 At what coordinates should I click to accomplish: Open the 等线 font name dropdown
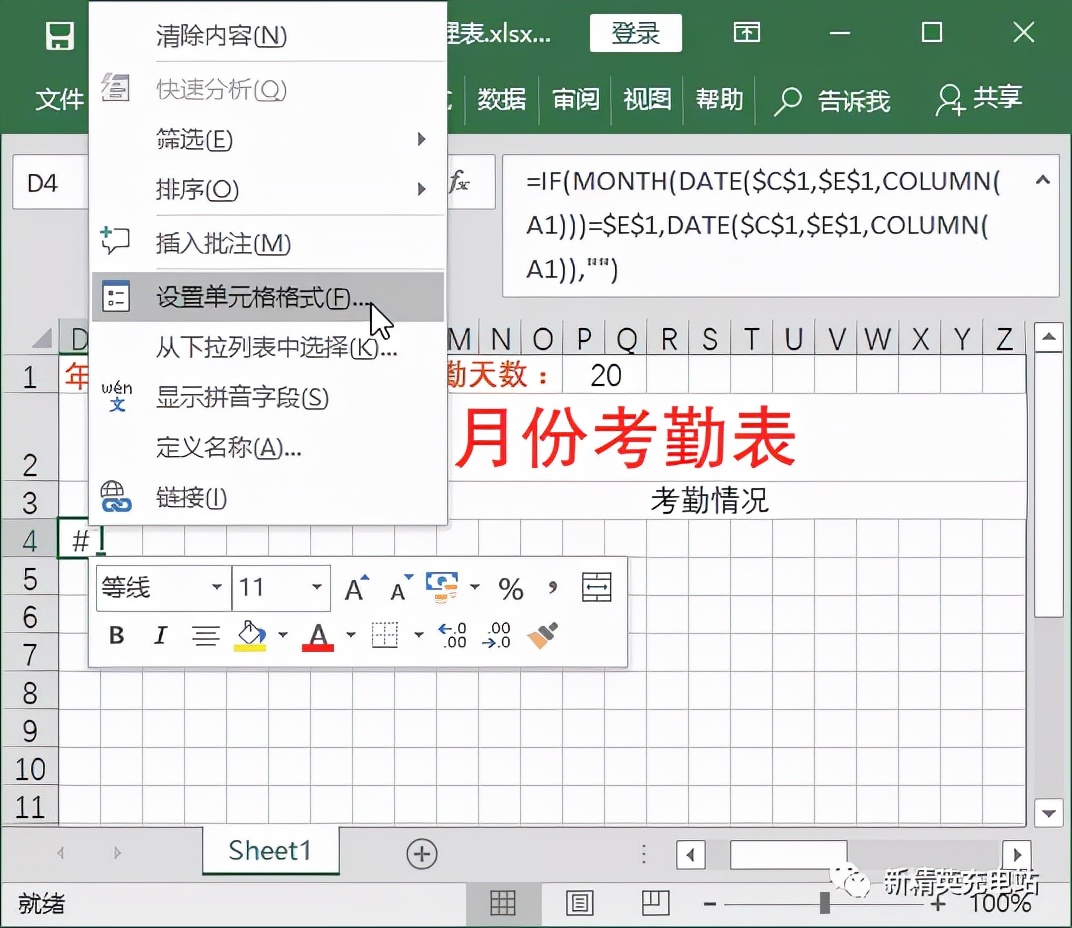[x=219, y=588]
